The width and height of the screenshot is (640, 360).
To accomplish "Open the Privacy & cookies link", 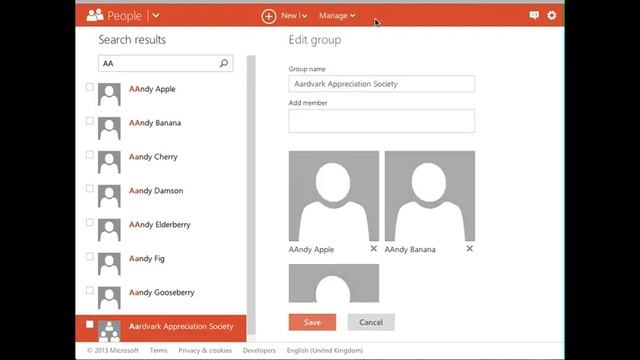I will (205, 350).
